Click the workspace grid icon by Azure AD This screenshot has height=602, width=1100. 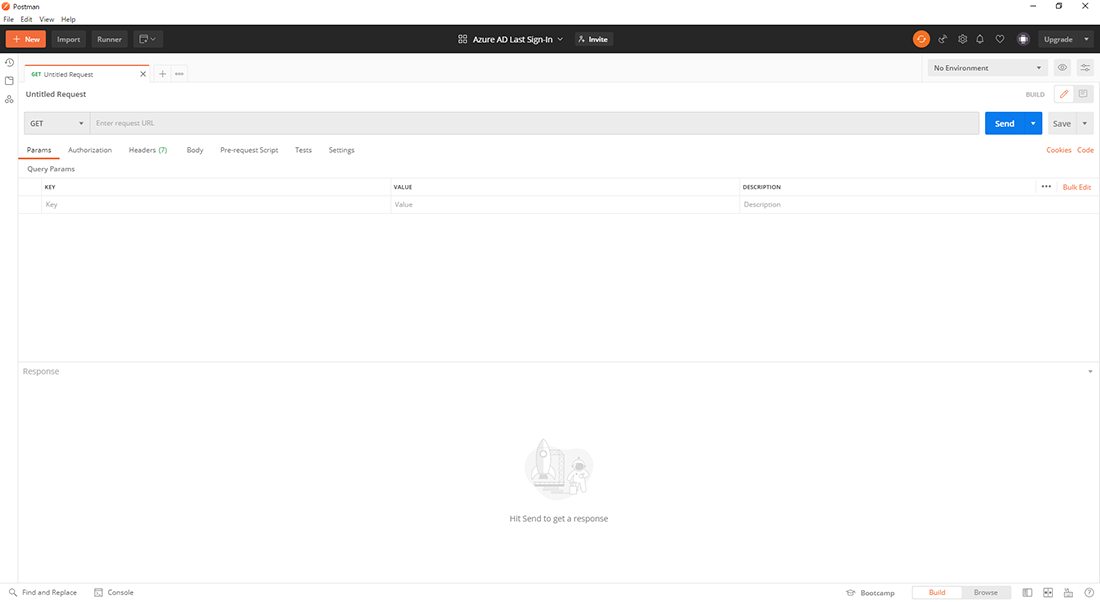coord(462,39)
